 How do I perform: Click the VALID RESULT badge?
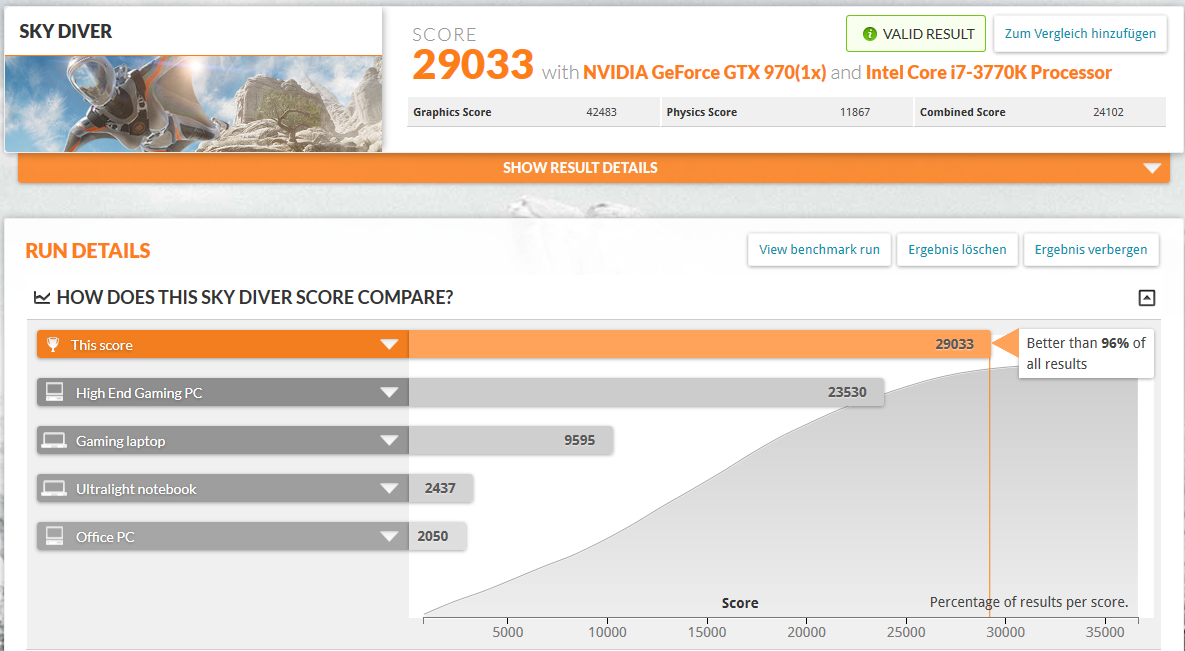coord(916,34)
